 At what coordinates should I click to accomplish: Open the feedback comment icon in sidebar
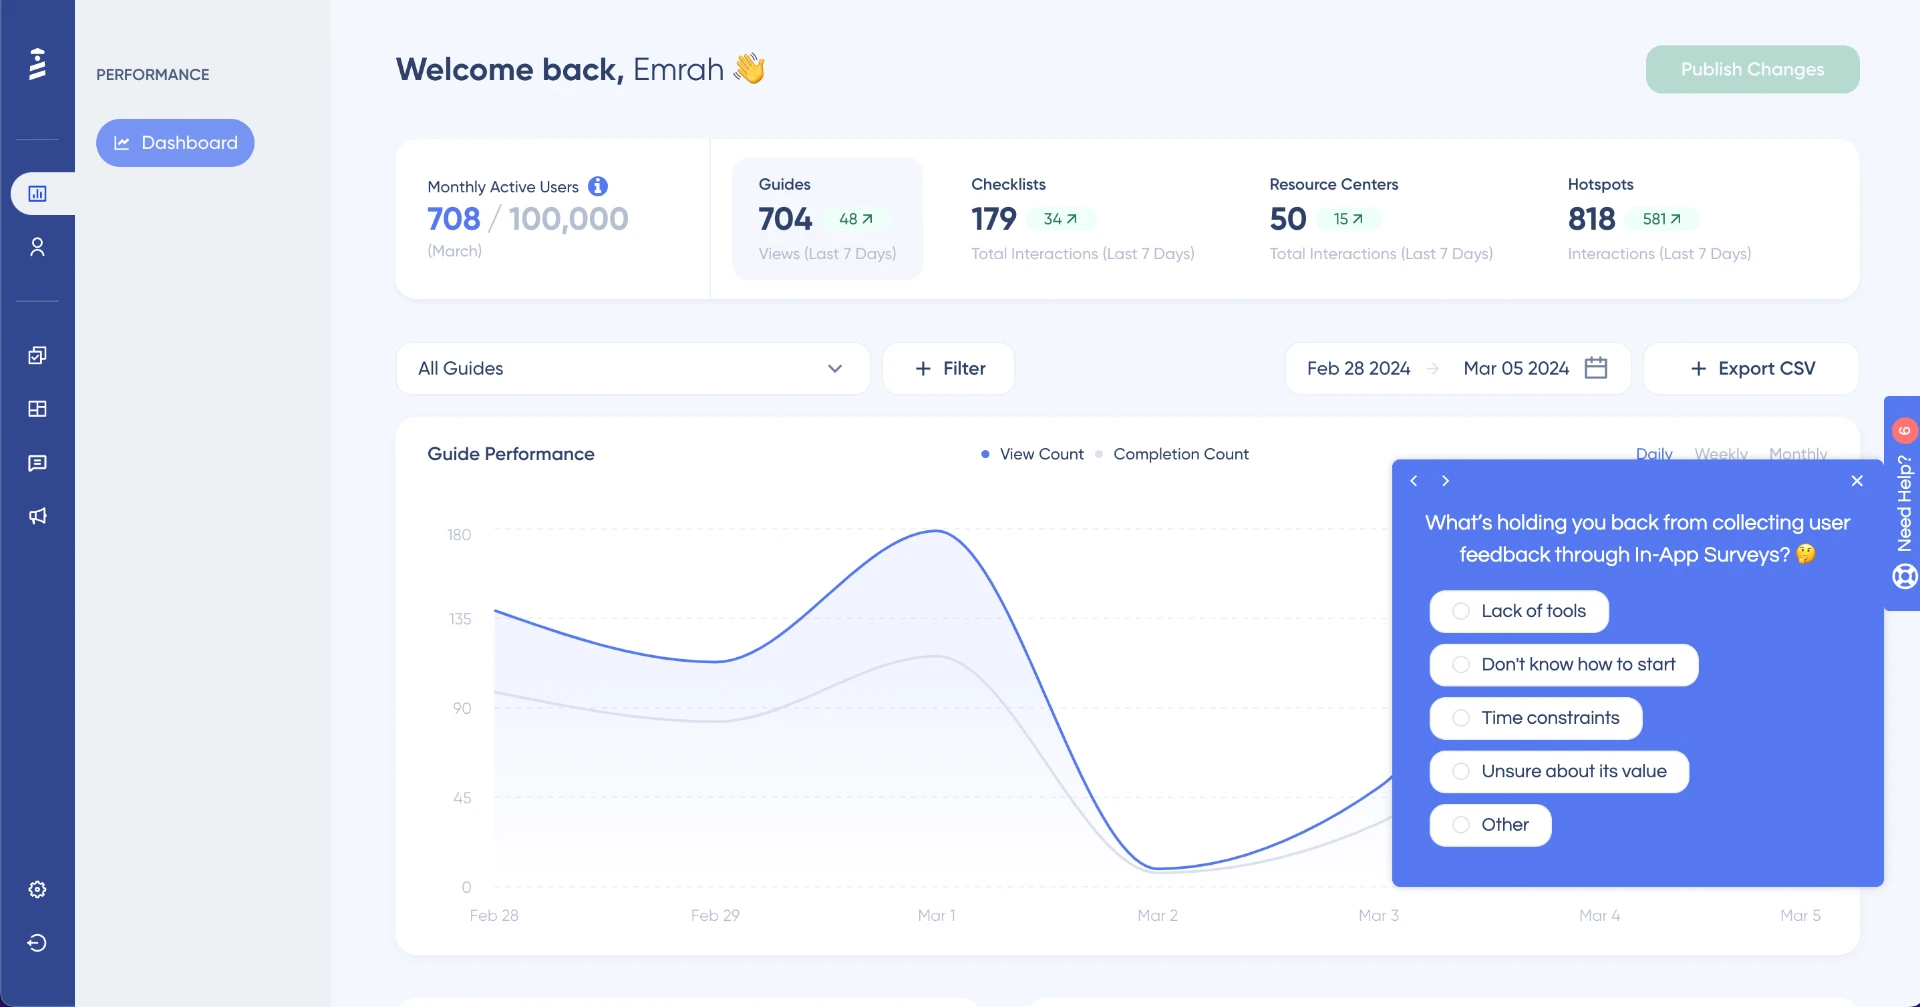click(x=38, y=463)
